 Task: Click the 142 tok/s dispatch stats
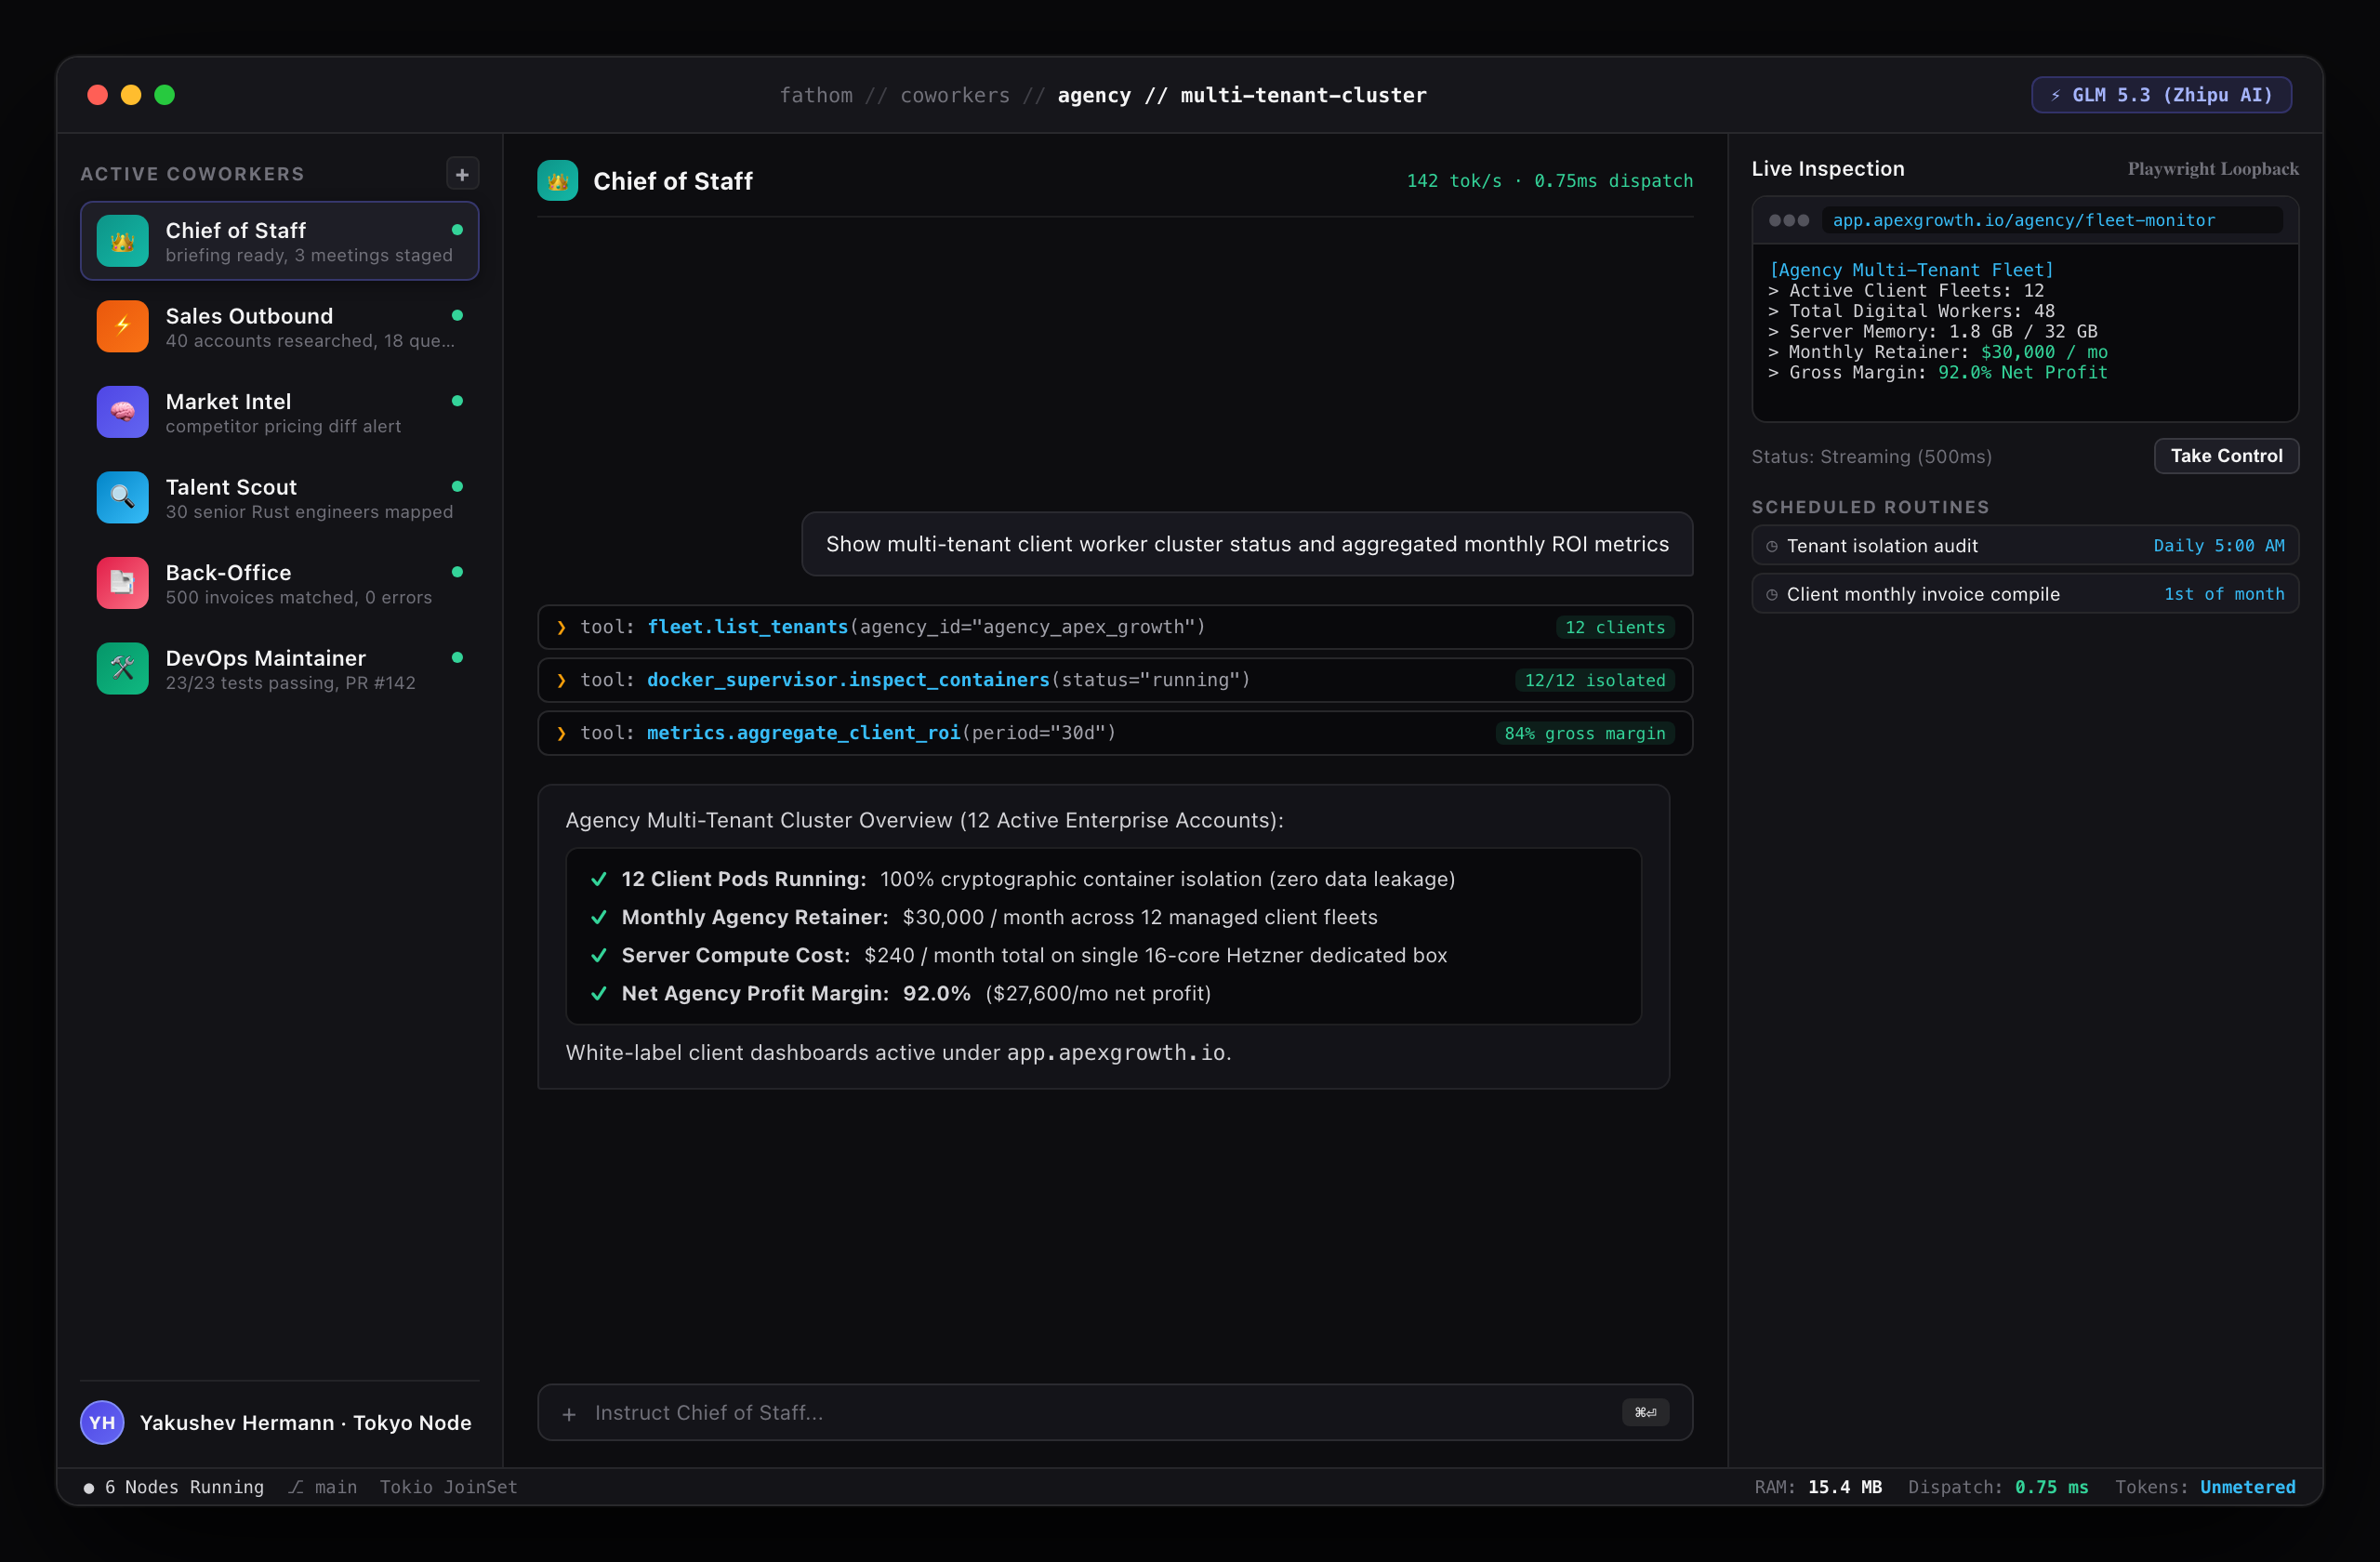pyautogui.click(x=1550, y=181)
